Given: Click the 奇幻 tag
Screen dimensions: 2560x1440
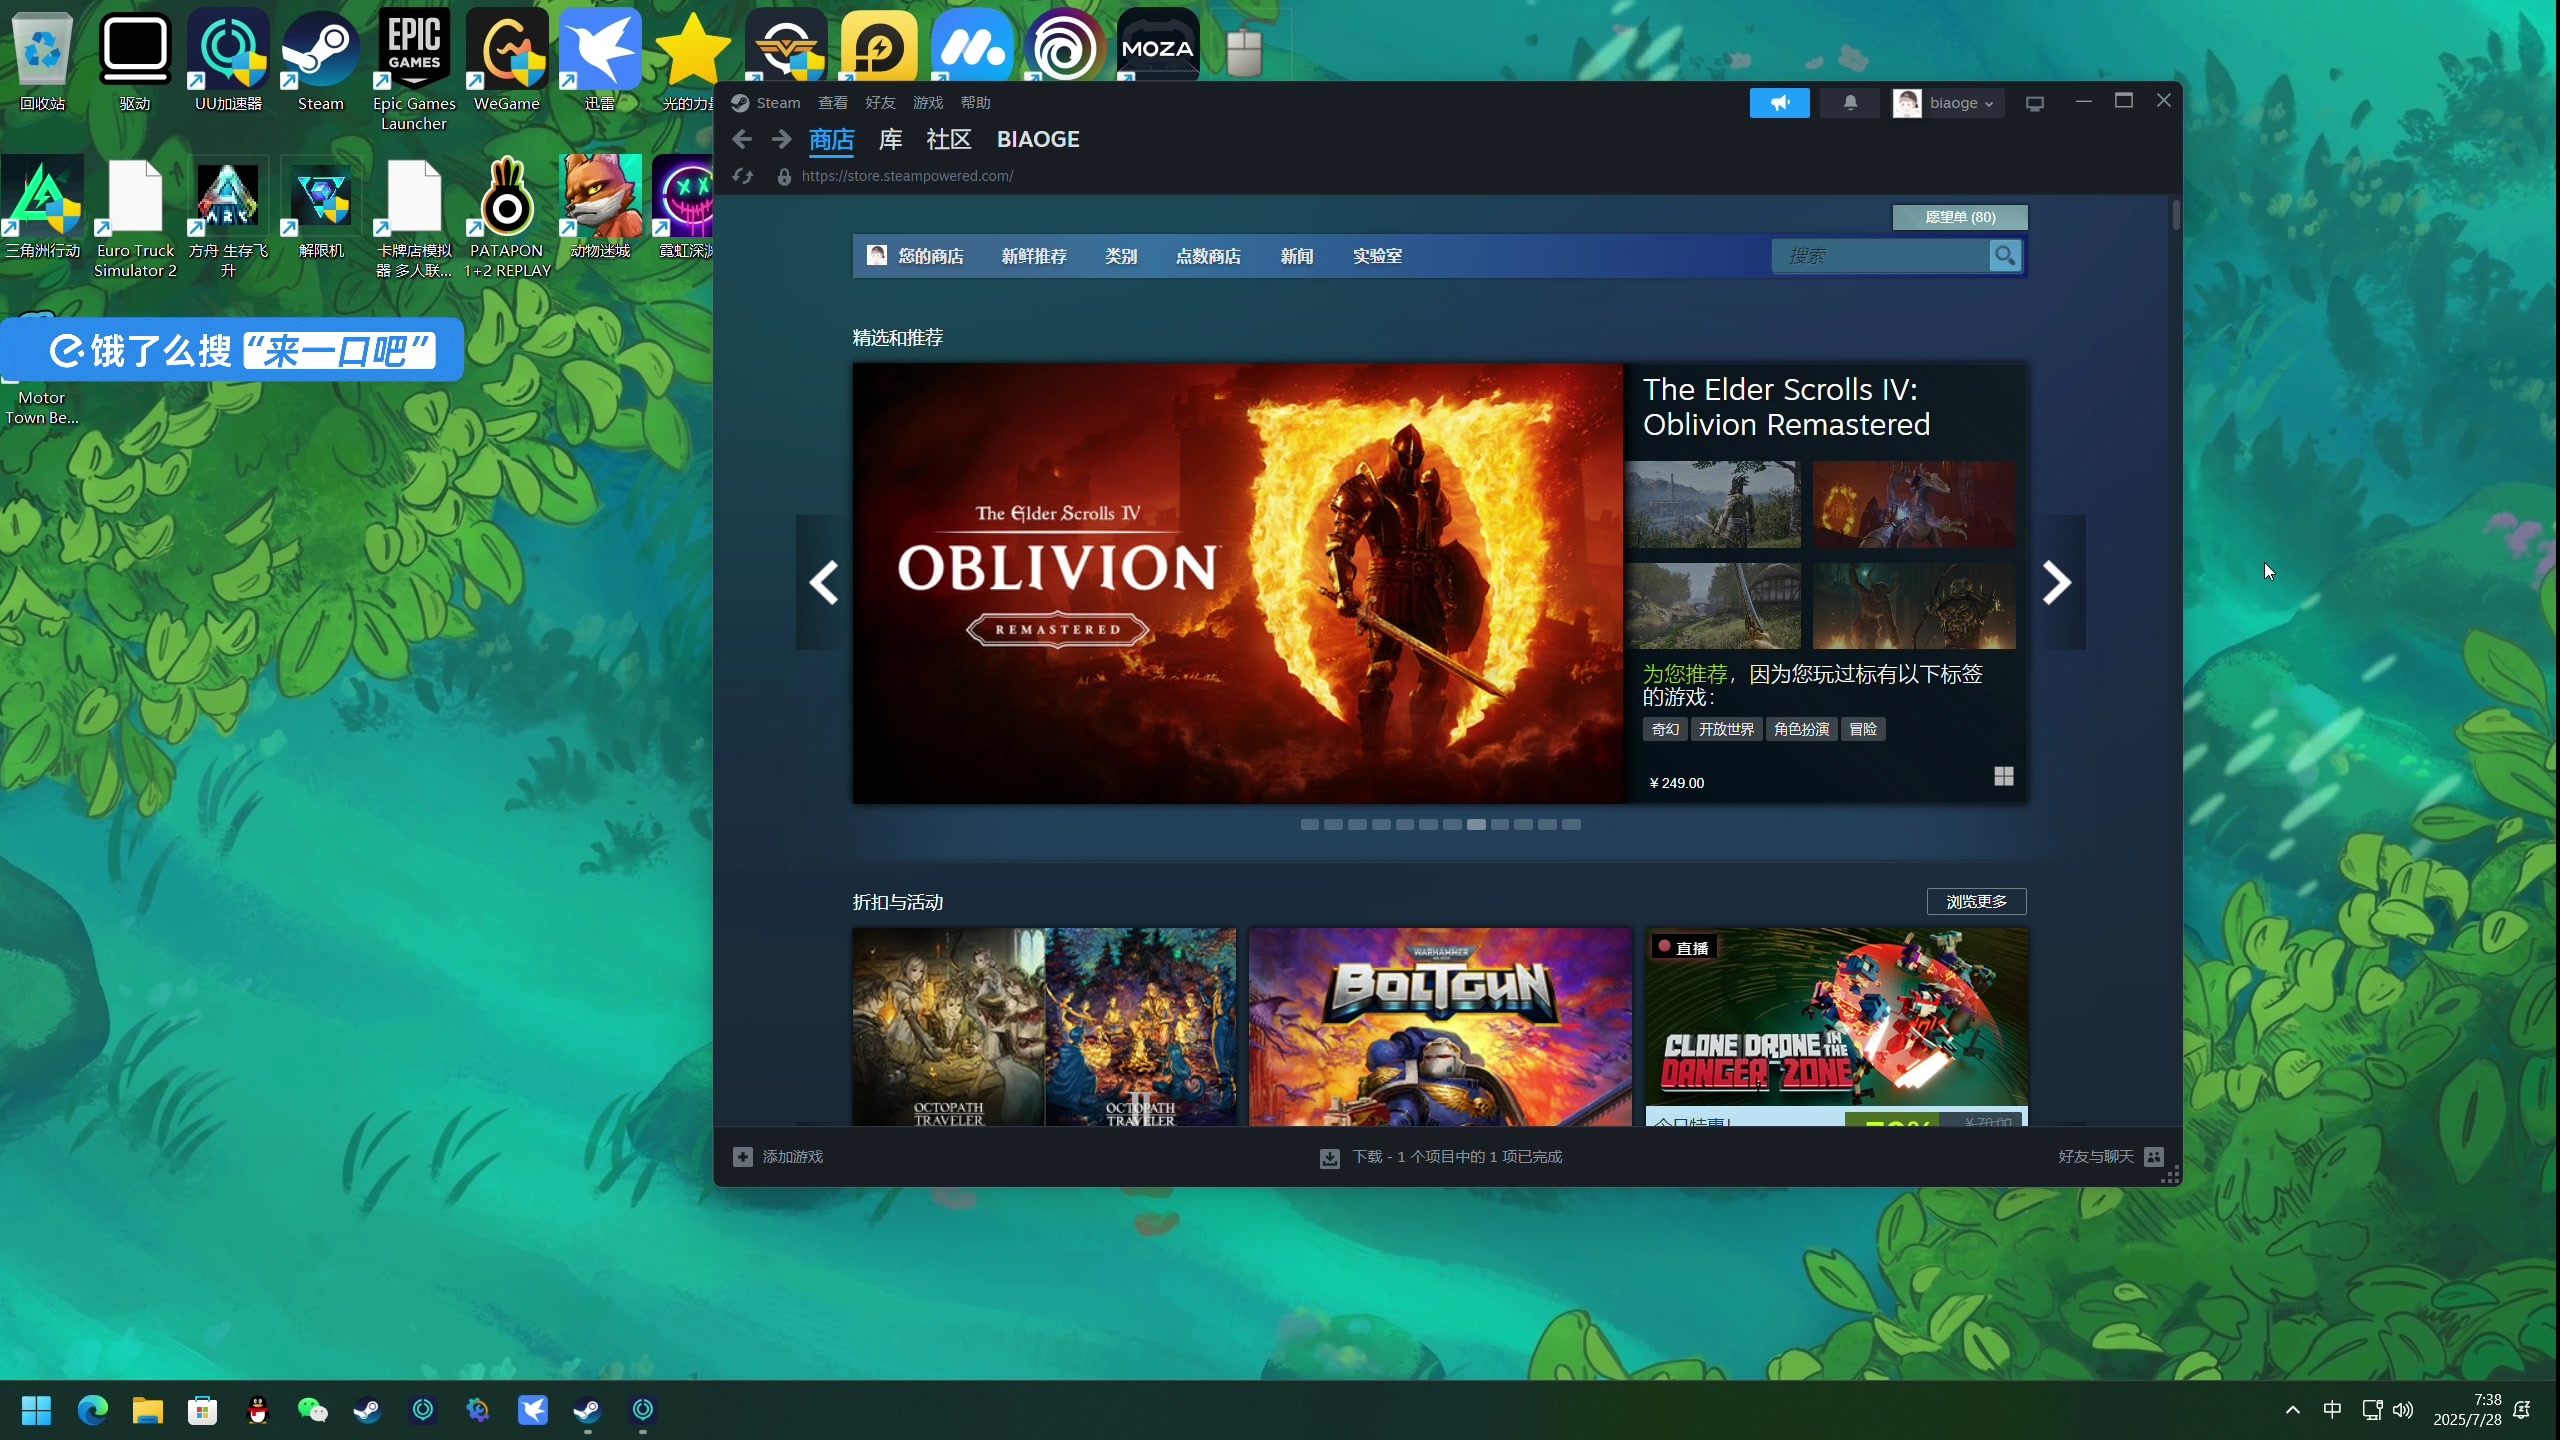Looking at the screenshot, I should [x=1665, y=729].
